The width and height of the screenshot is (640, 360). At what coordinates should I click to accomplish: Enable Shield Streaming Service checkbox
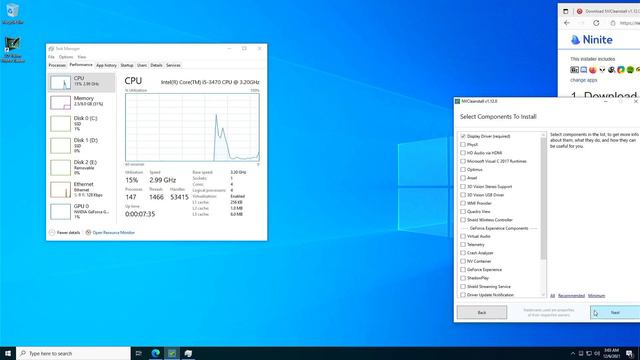click(x=463, y=287)
